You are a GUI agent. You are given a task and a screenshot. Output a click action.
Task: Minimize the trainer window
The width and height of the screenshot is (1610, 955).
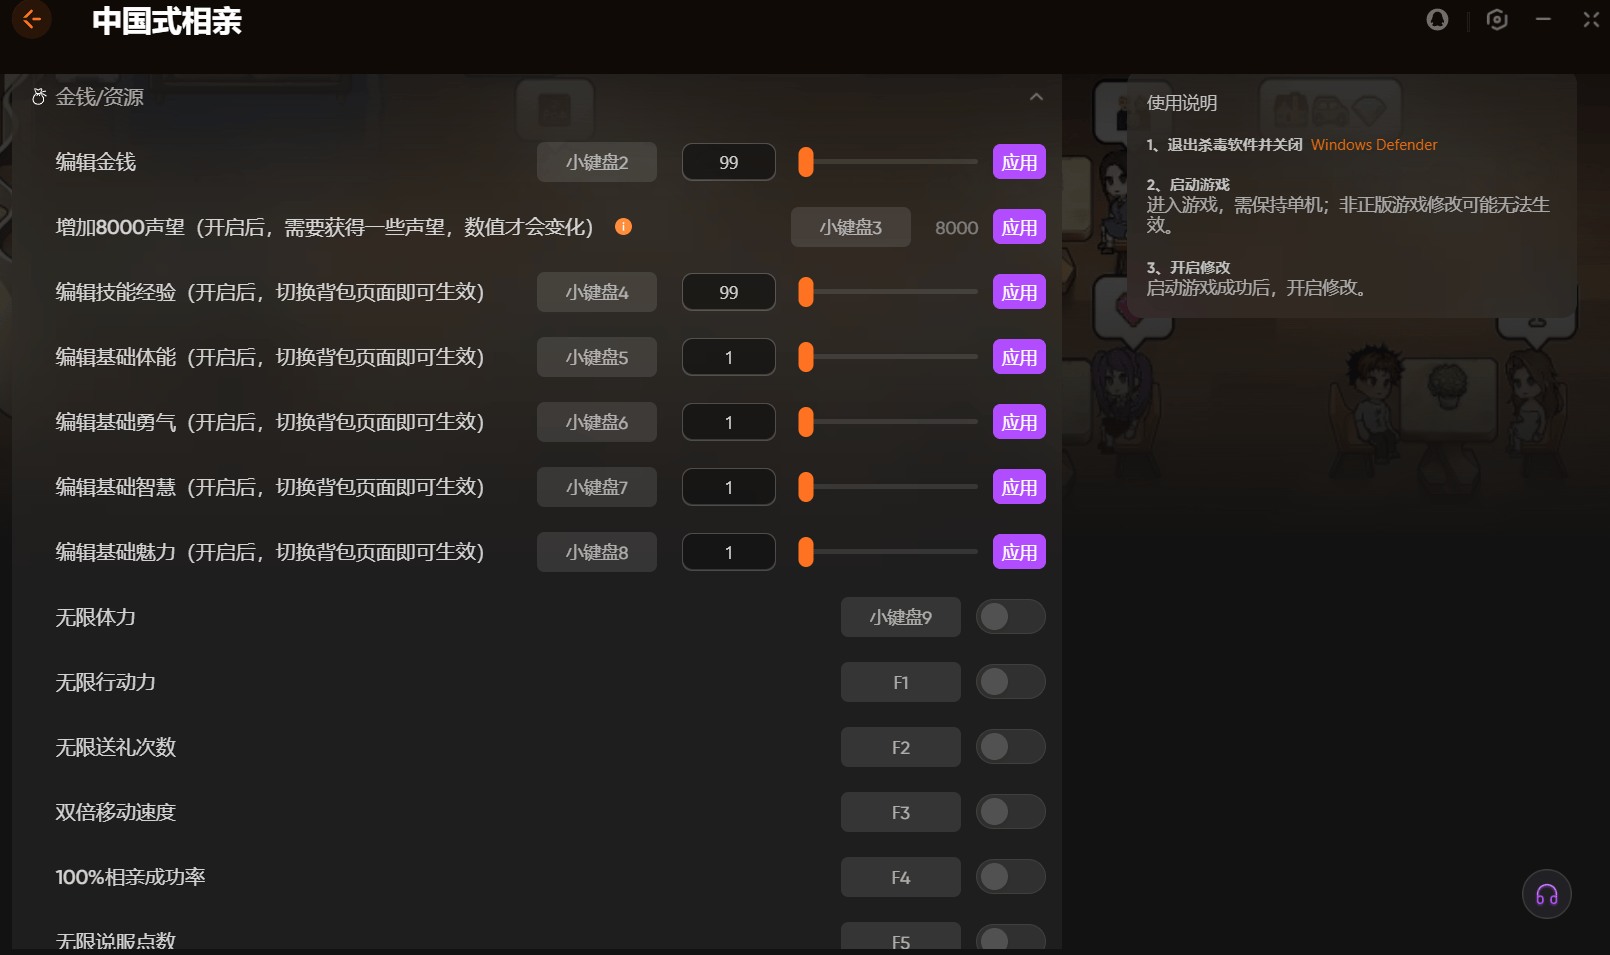click(x=1543, y=20)
